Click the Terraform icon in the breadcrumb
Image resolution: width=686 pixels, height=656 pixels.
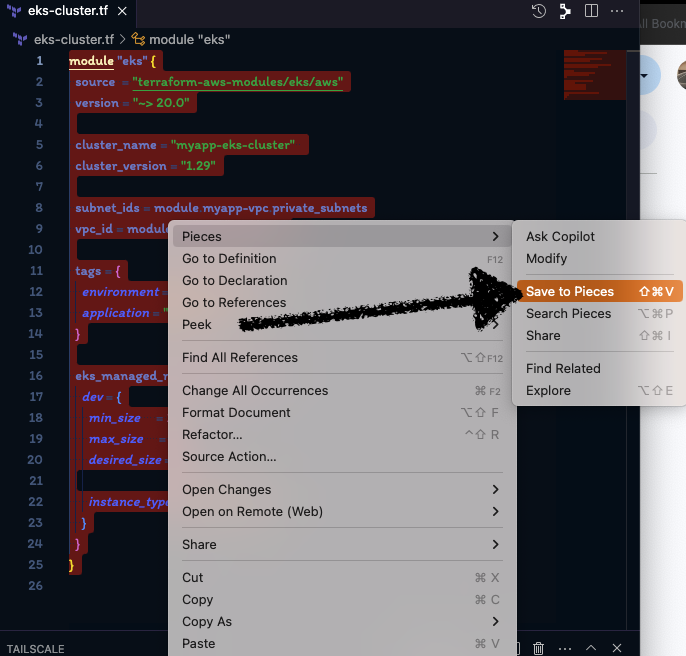pos(20,39)
